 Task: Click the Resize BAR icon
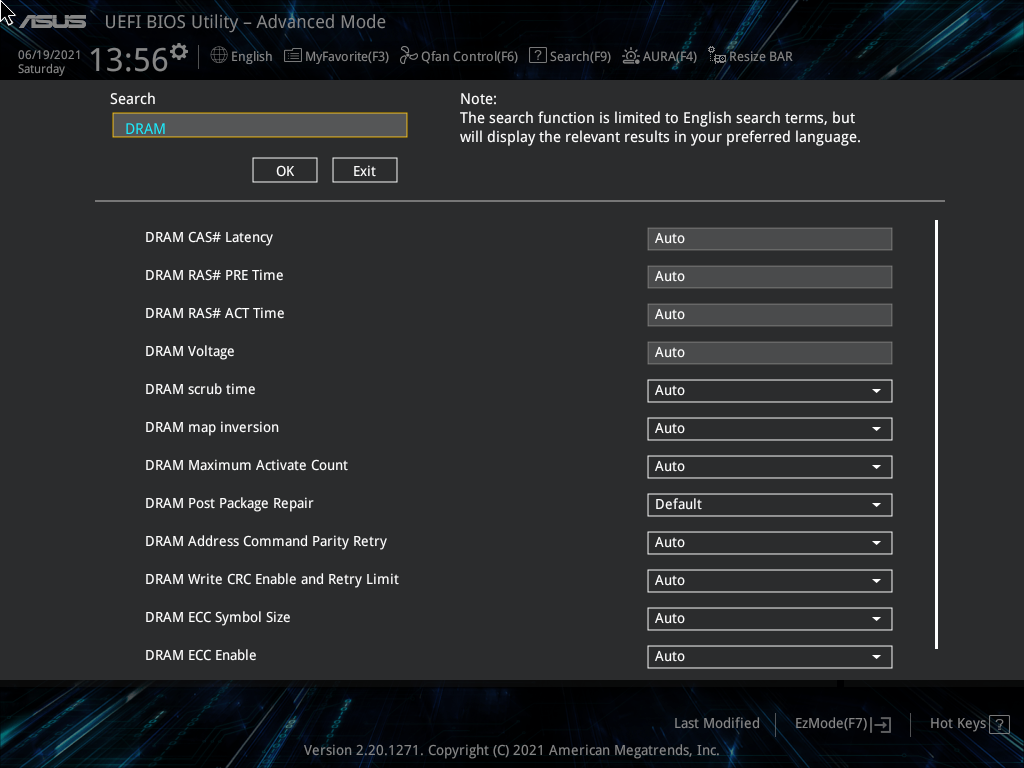(x=749, y=56)
